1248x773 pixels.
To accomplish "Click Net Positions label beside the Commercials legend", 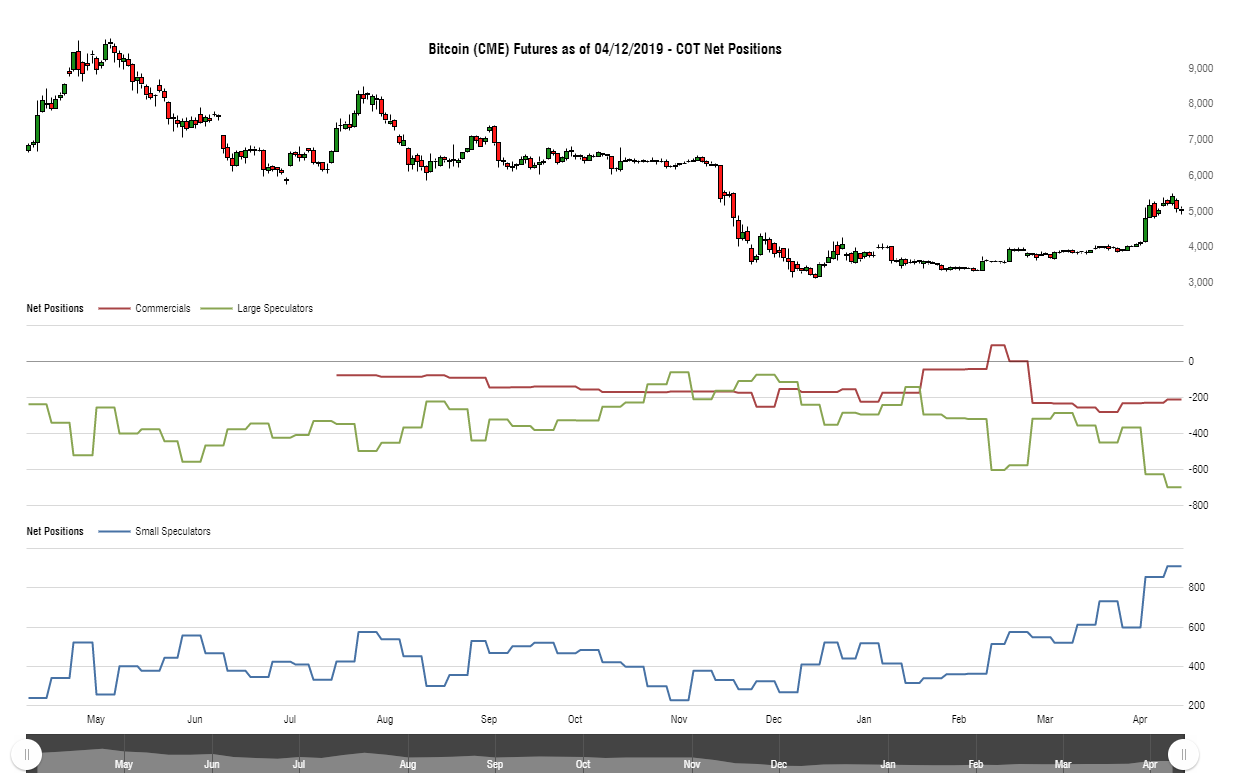I will [x=55, y=309].
